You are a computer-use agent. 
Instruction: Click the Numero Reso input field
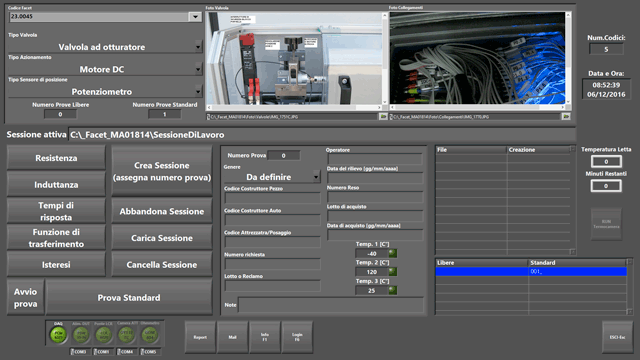375,197
